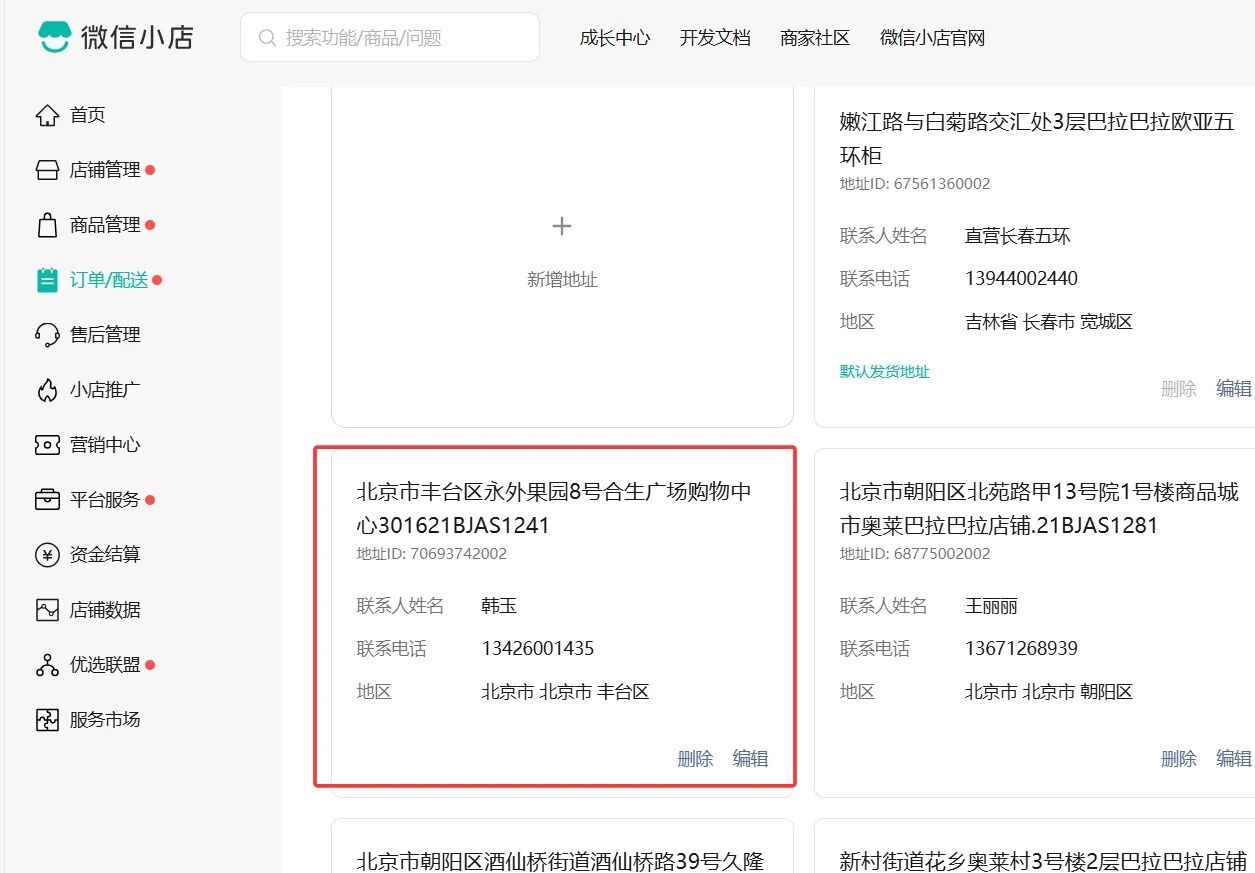The image size is (1255, 873).
Task: Open 小店推广 section
Action: pyautogui.click(x=105, y=390)
